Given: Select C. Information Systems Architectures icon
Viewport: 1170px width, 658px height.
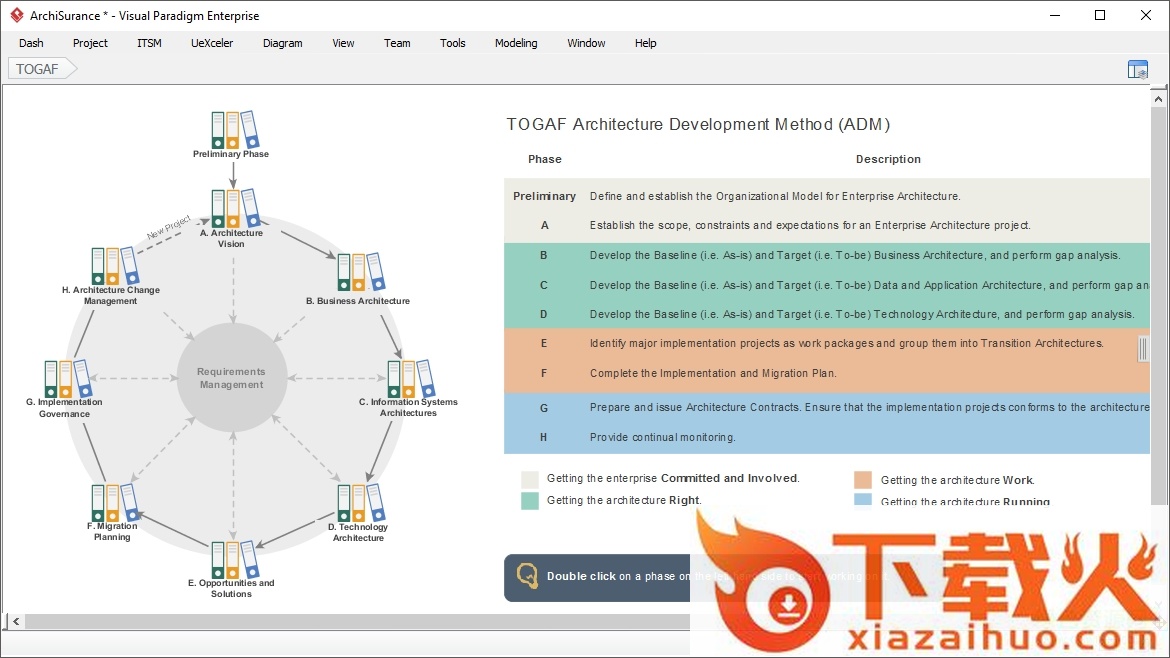Looking at the screenshot, I should (x=410, y=379).
